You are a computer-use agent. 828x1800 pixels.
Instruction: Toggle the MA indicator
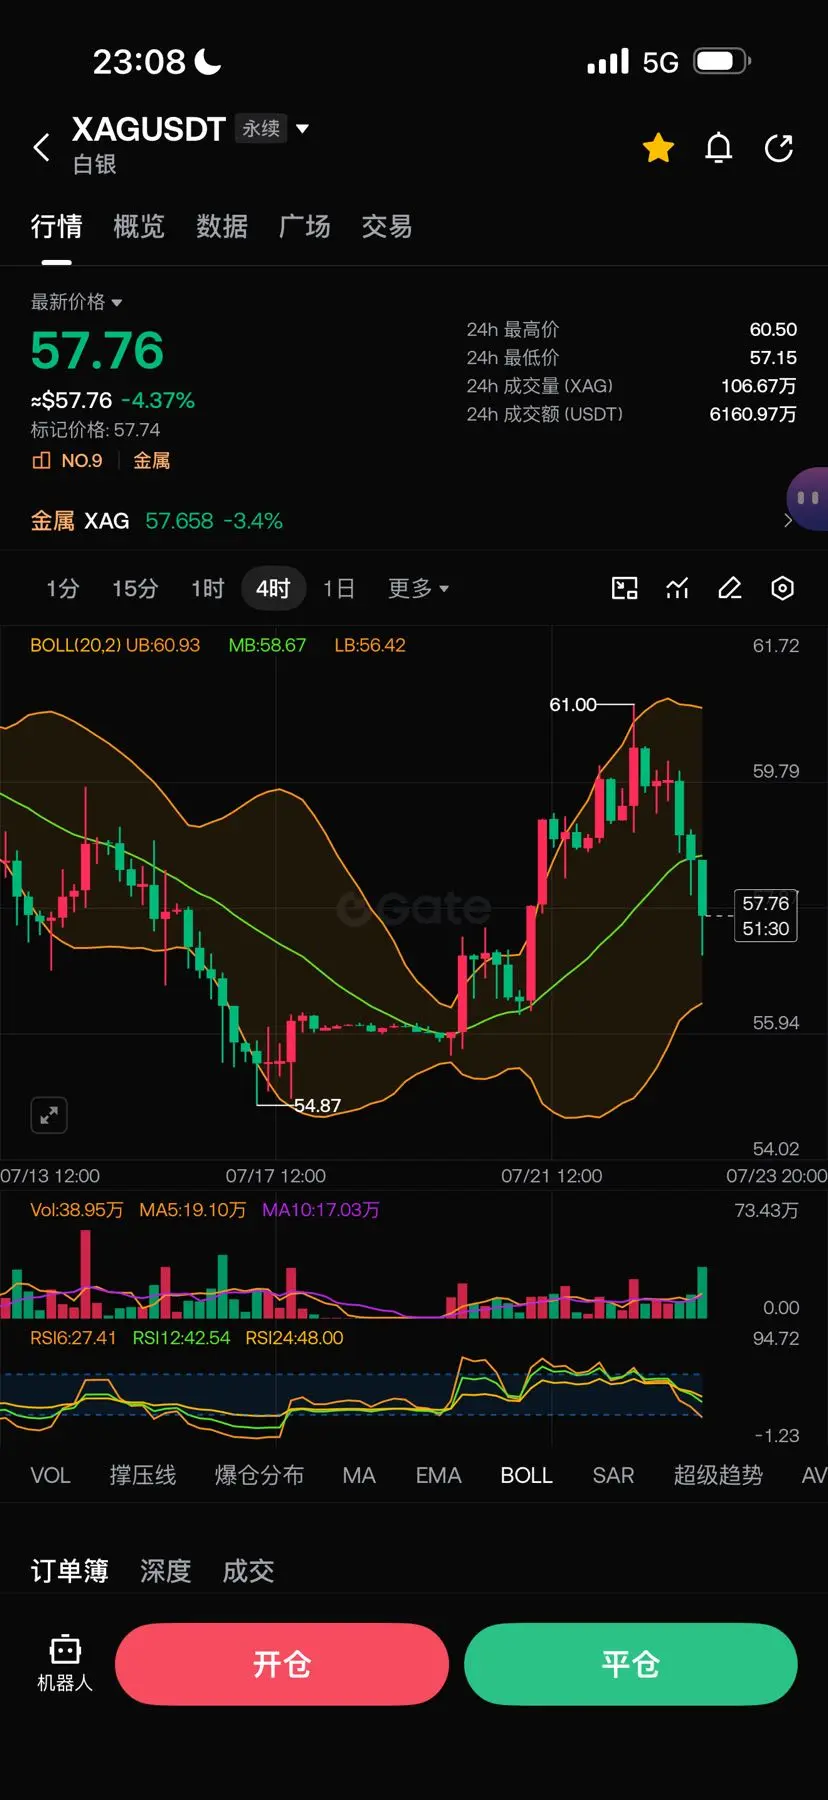[x=359, y=1475]
